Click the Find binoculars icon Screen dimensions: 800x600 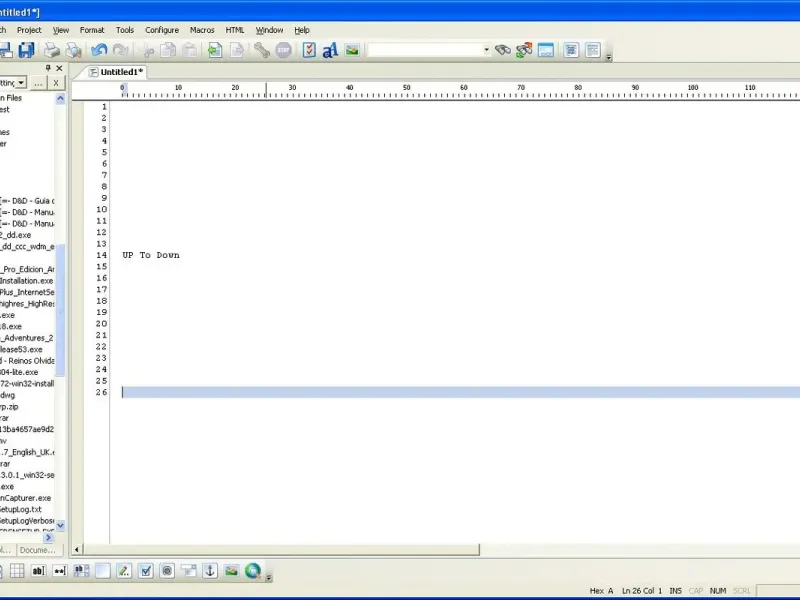click(503, 50)
